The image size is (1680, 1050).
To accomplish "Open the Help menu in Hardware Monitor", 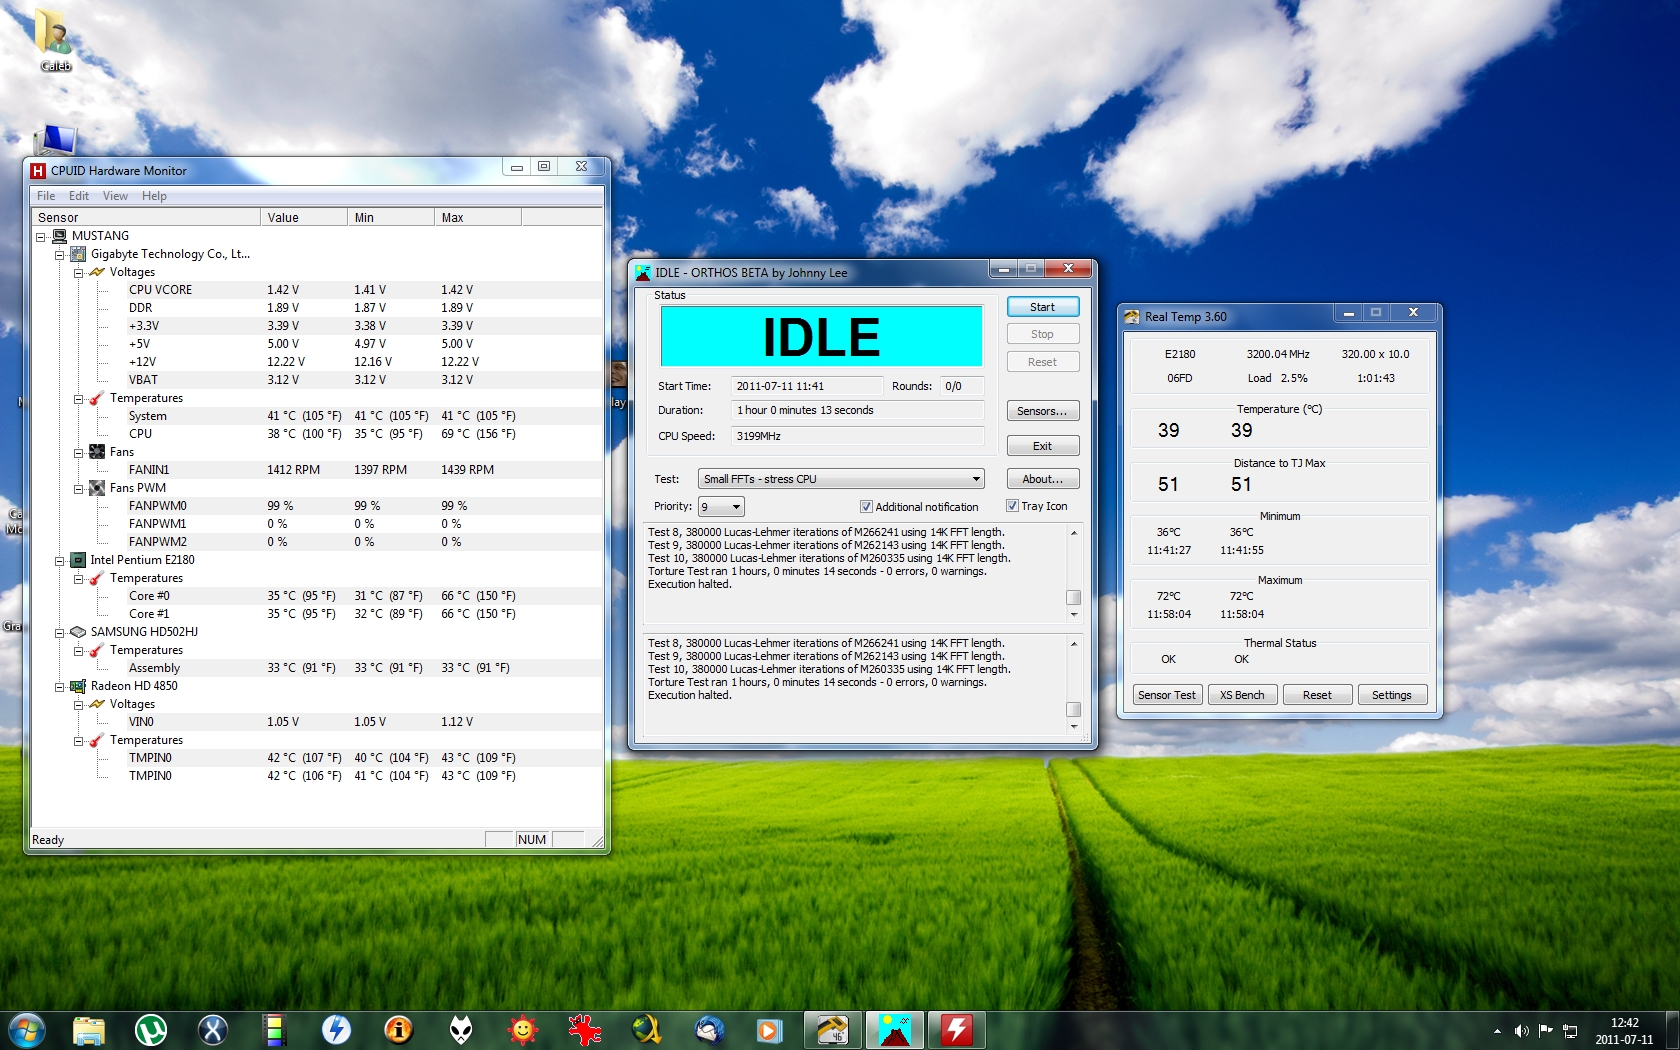I will coord(154,196).
